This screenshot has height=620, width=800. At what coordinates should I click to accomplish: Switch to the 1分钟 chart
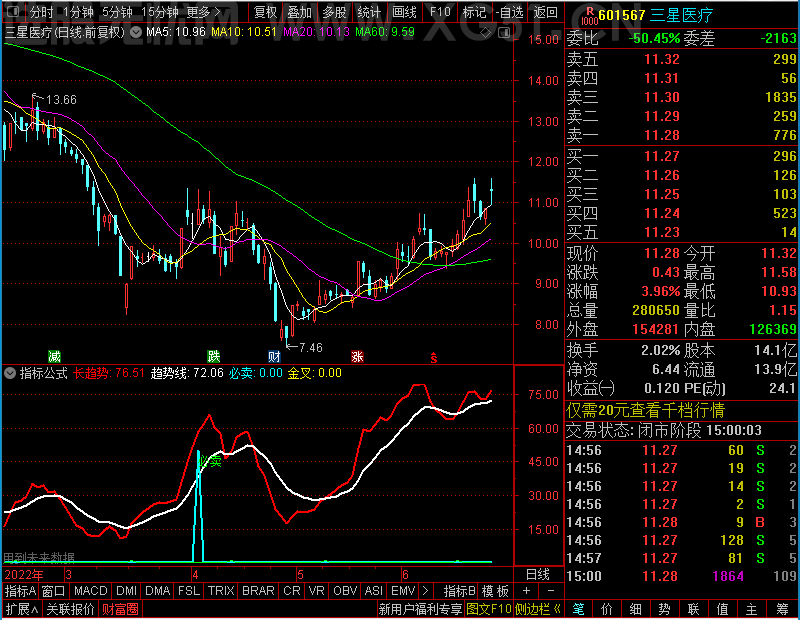tap(79, 11)
